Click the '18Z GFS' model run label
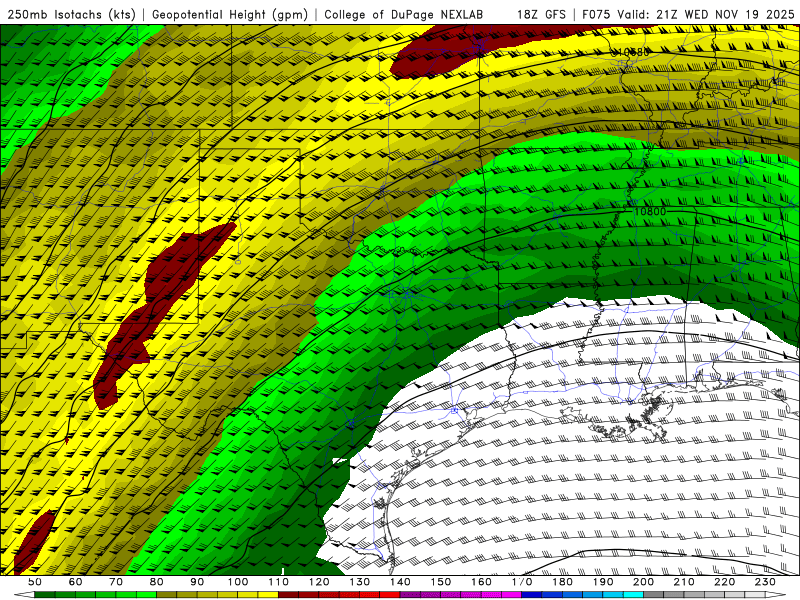 [x=541, y=14]
